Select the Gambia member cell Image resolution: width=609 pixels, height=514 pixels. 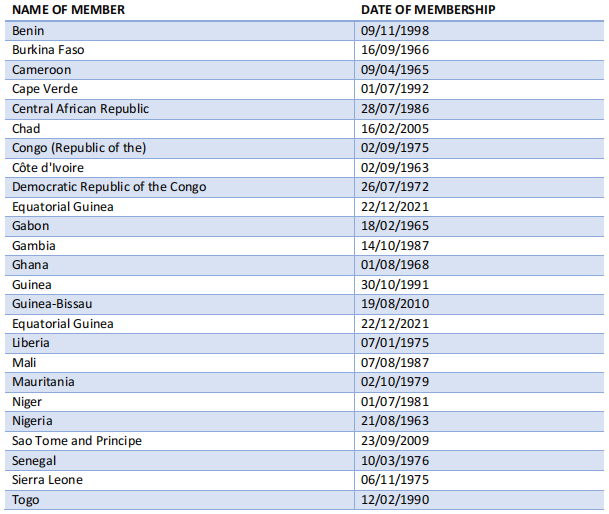(179, 246)
